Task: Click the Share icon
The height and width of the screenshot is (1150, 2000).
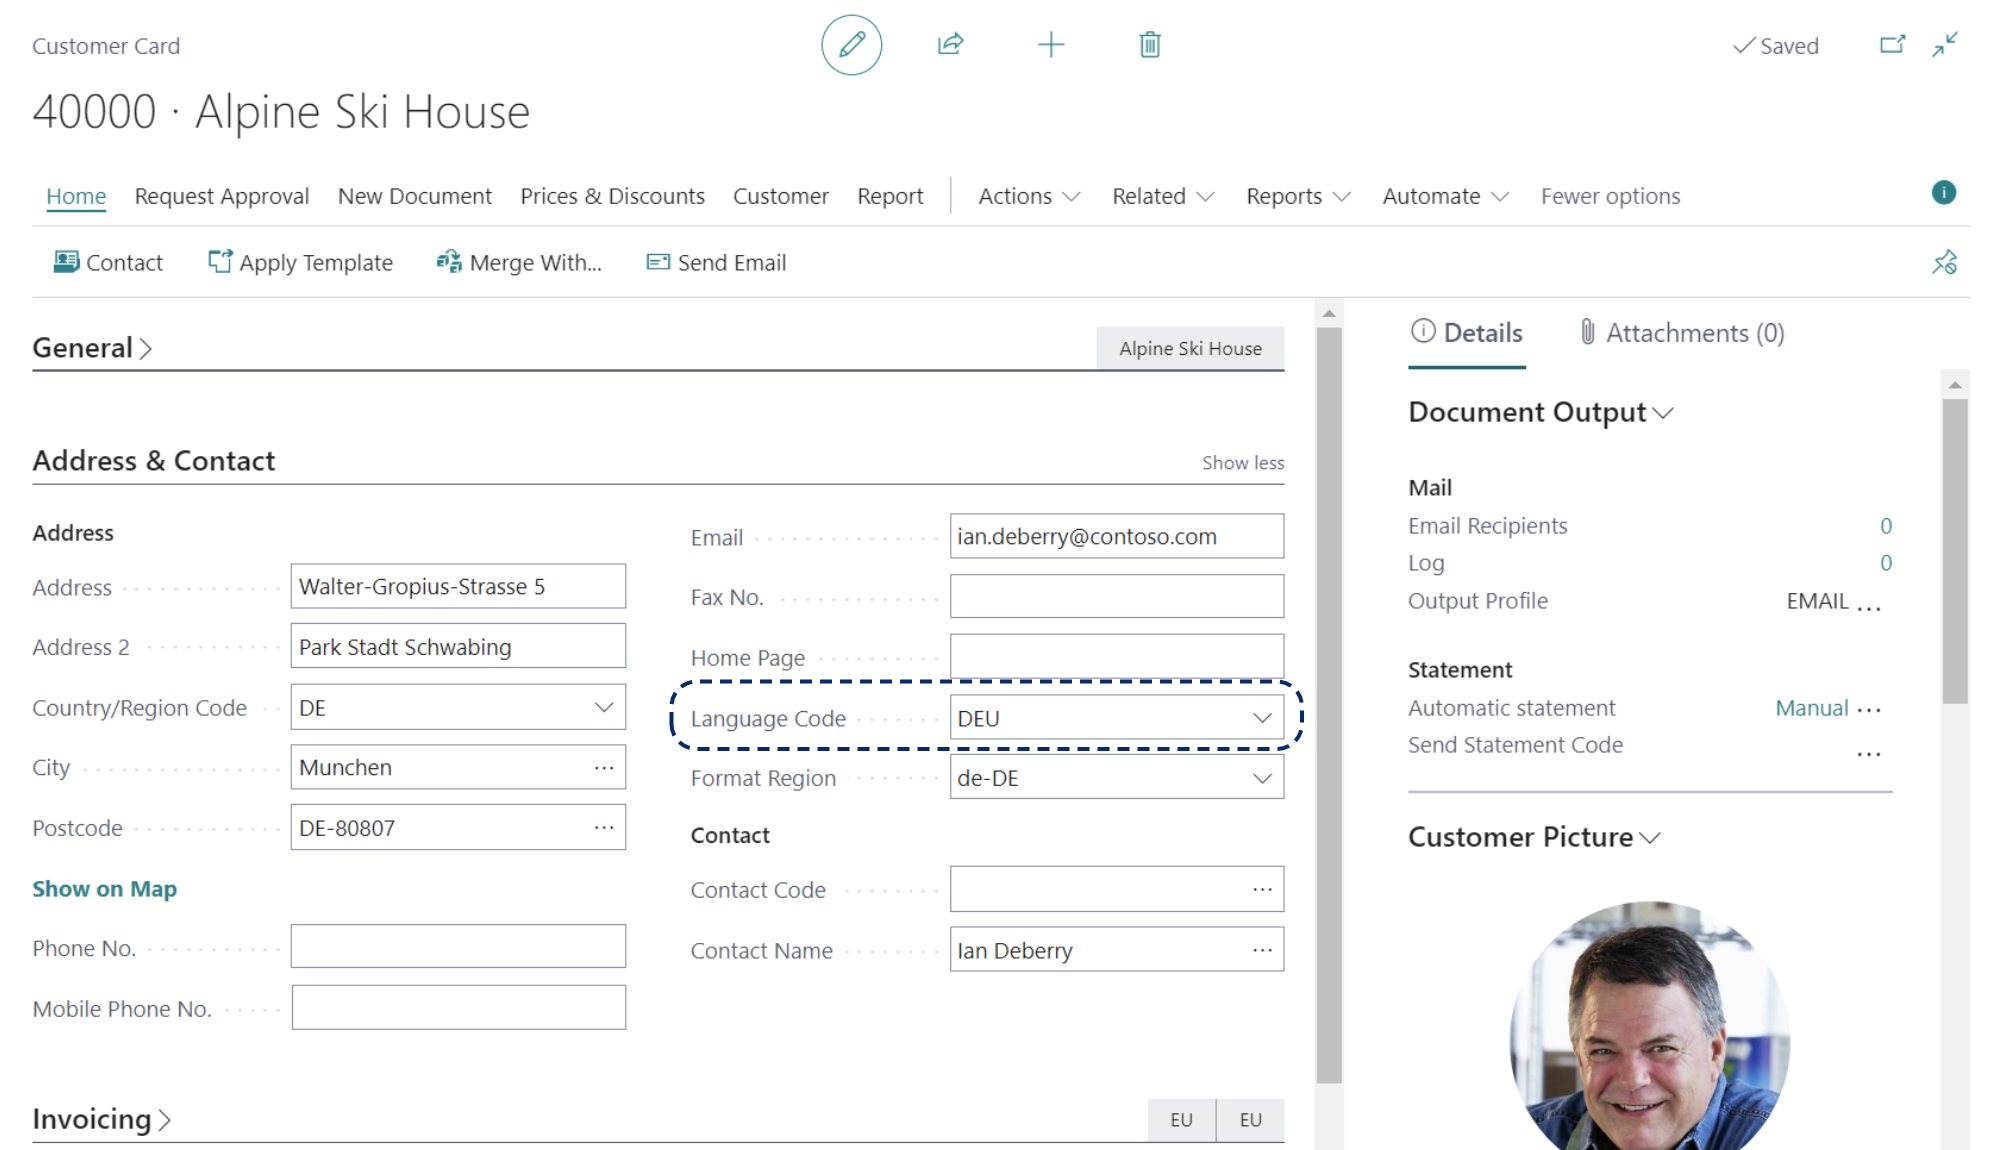Action: [x=949, y=44]
